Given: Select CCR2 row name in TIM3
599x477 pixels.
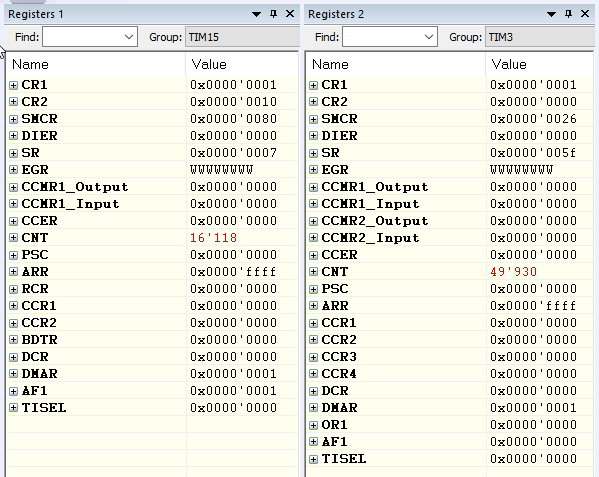Looking at the screenshot, I should tap(339, 340).
